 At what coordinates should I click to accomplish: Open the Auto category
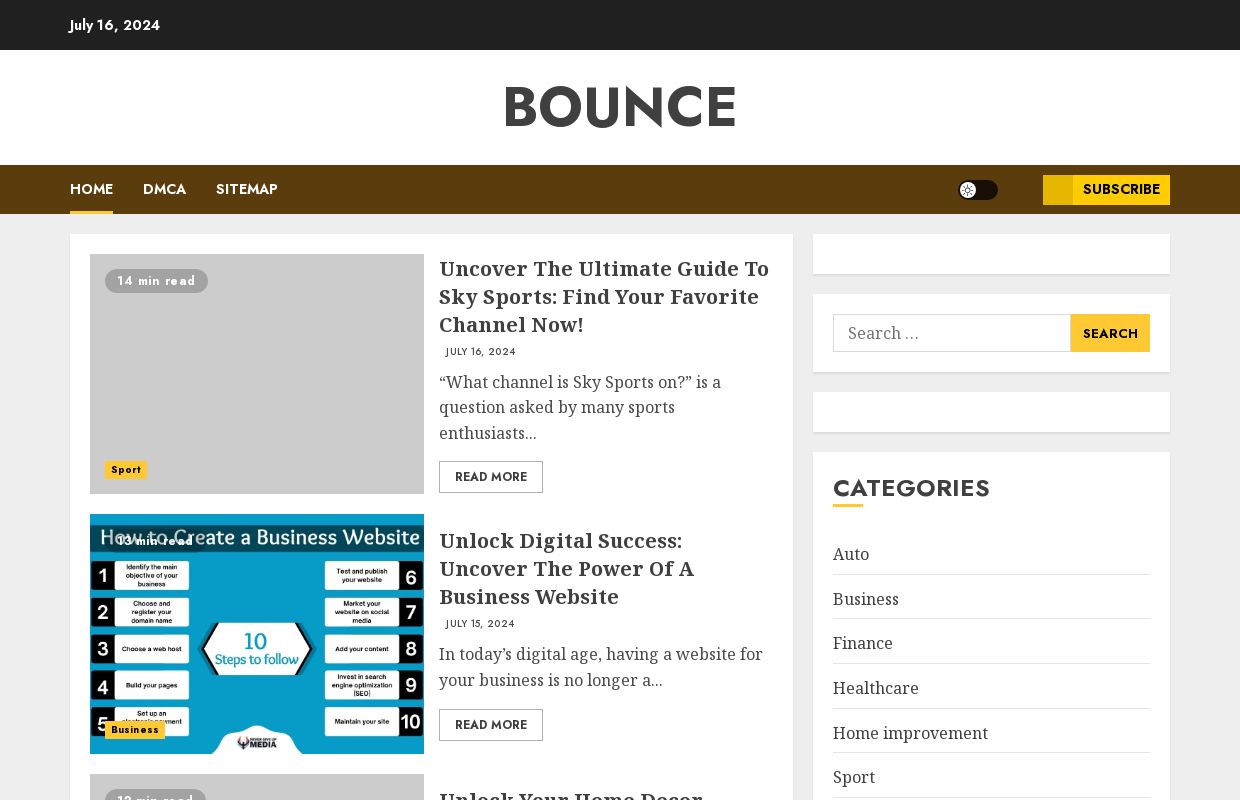click(x=851, y=554)
